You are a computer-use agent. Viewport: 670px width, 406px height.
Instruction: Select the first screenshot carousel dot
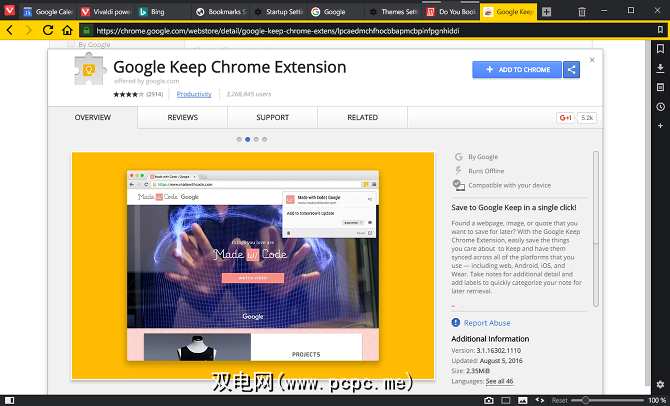pos(239,139)
